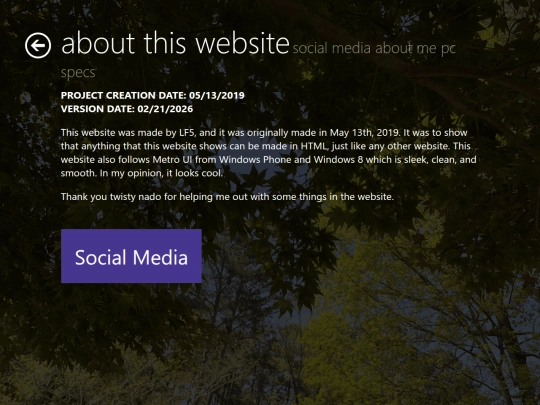Click the paragraph starting 'This website was made by LF5'
The image size is (540, 405).
[x=269, y=153]
